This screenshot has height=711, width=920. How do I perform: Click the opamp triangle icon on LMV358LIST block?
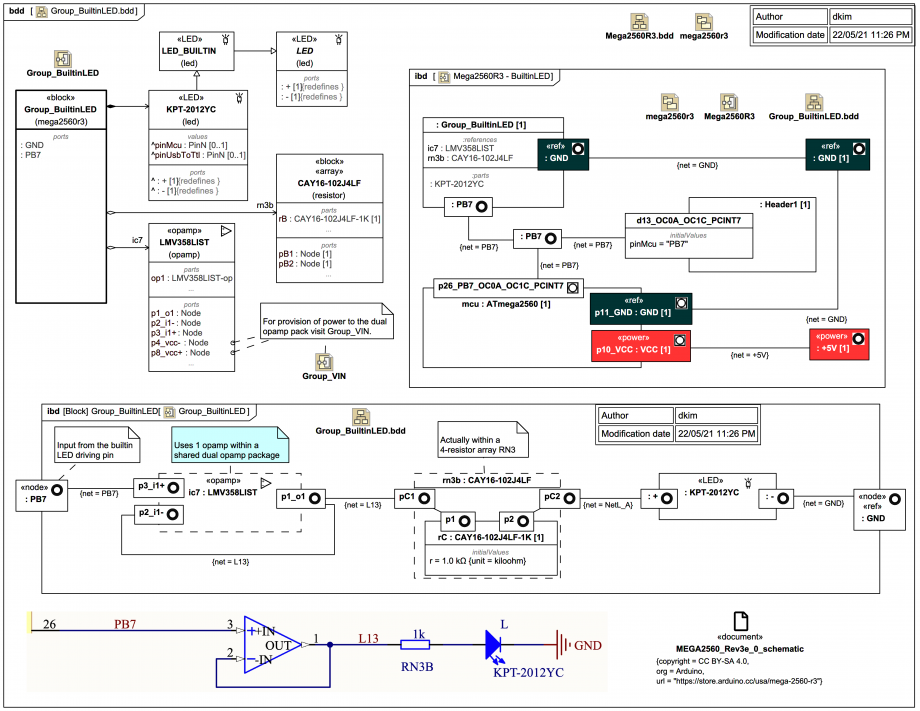[226, 231]
